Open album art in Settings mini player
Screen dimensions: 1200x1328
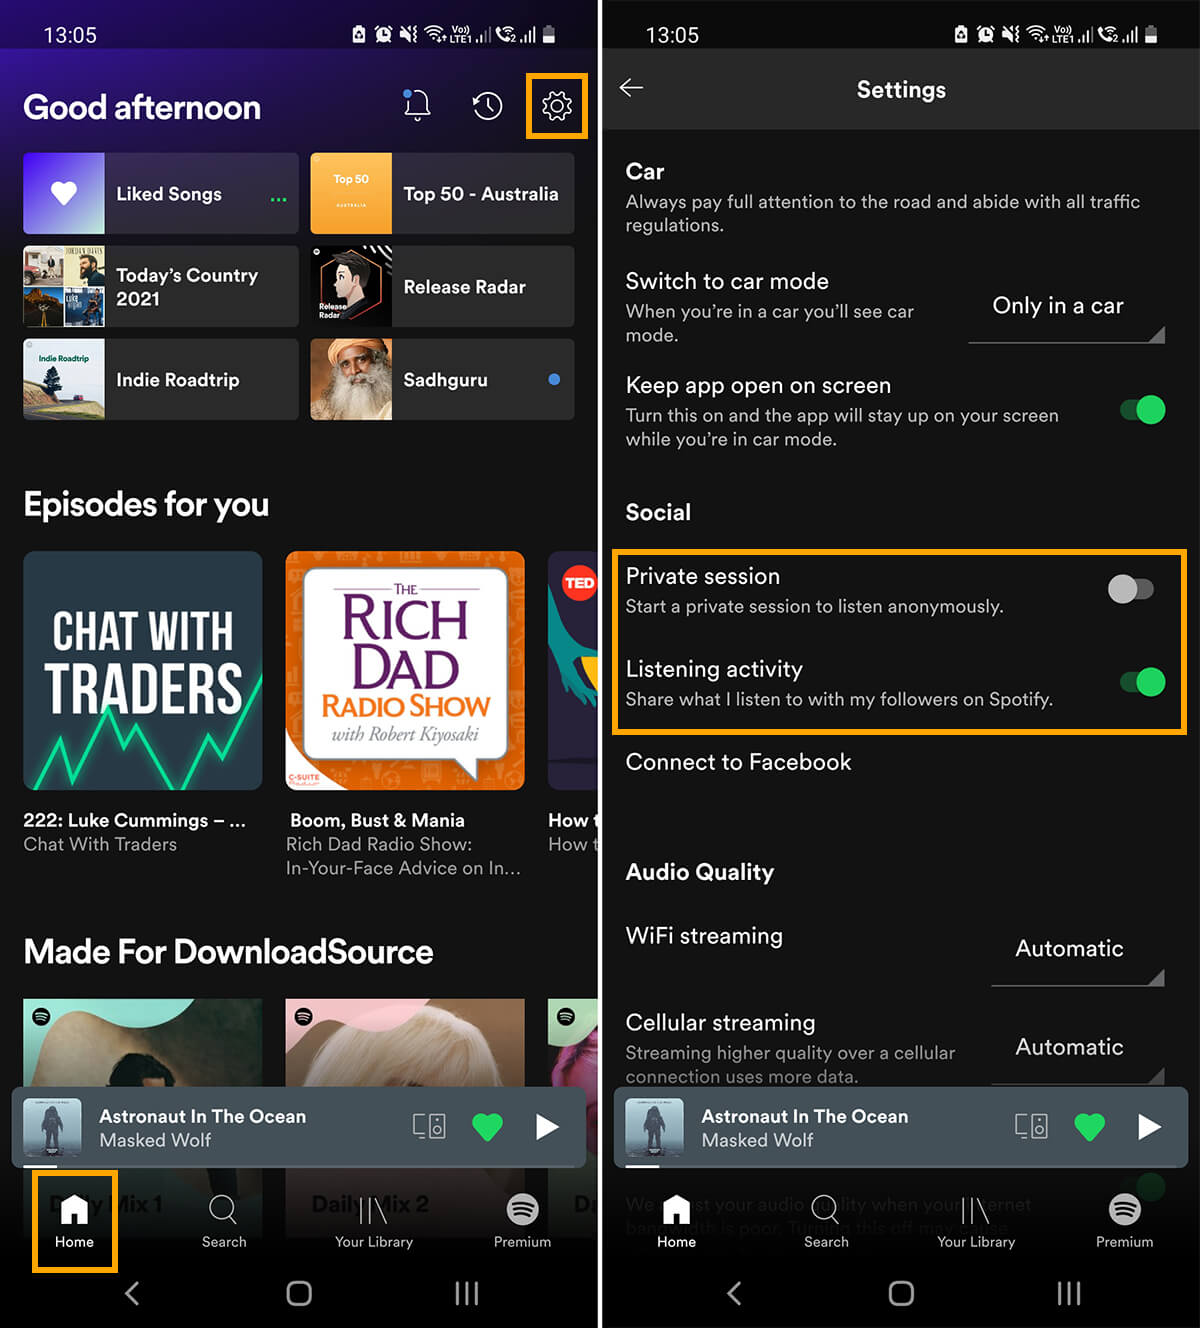(x=654, y=1127)
